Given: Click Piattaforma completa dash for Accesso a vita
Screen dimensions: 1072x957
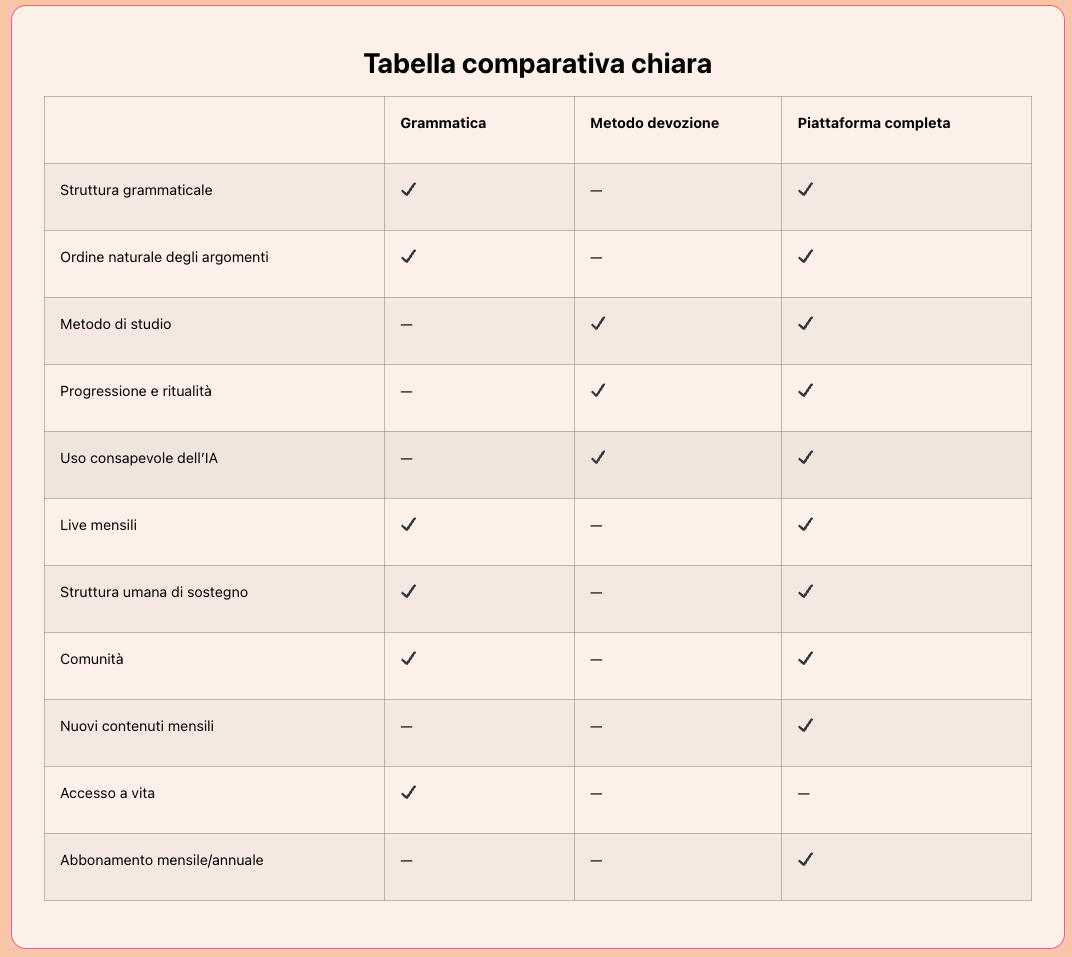Looking at the screenshot, I should (804, 794).
